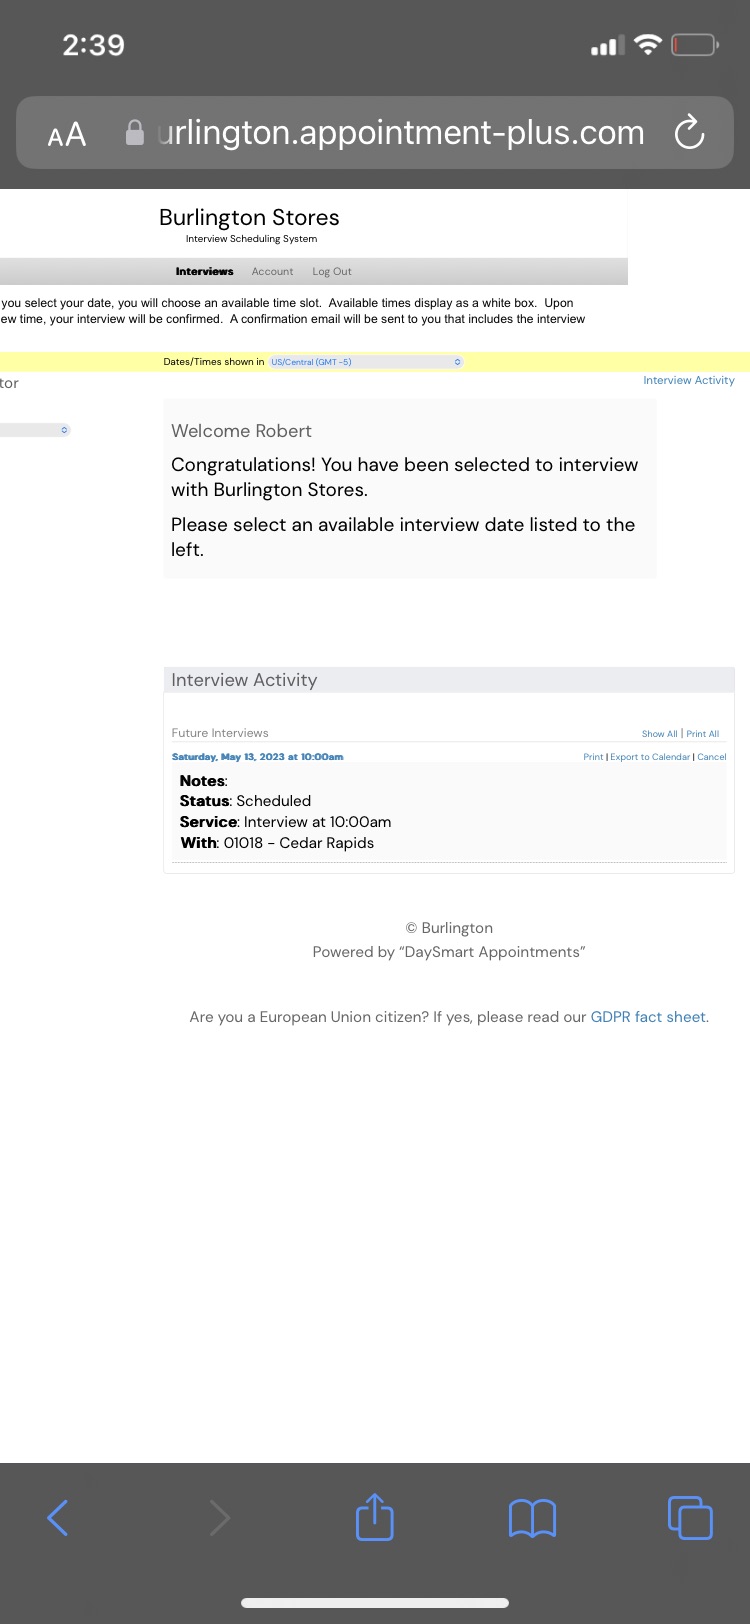Click the Print All link

coord(703,733)
